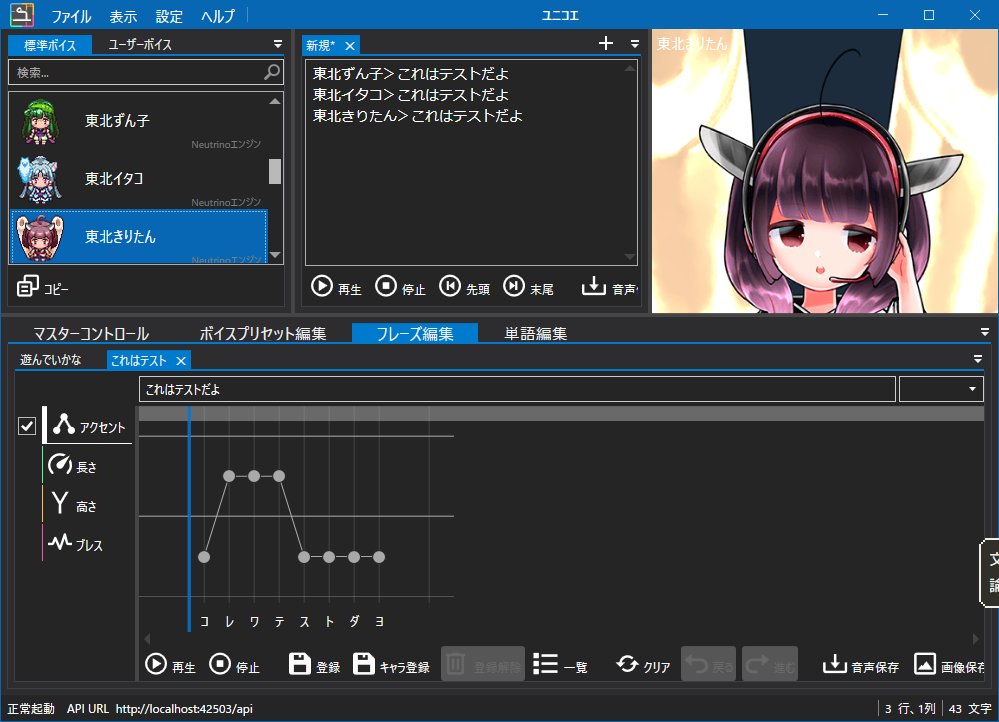Click the graph horizontal scroll-left arrow
Viewport: 999px width, 722px height.
pyautogui.click(x=147, y=639)
